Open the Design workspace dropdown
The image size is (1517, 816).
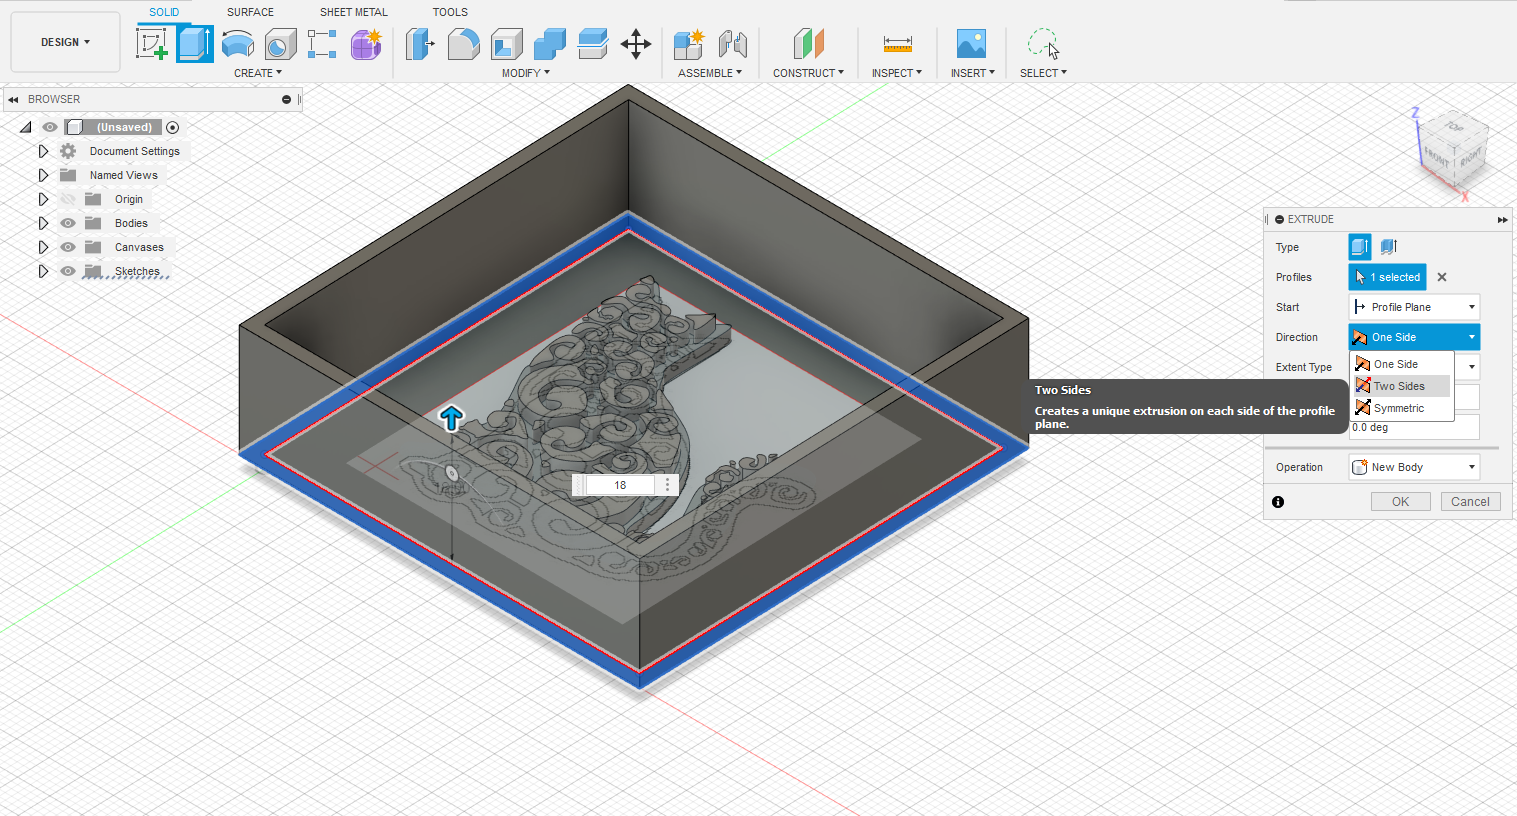click(x=65, y=42)
